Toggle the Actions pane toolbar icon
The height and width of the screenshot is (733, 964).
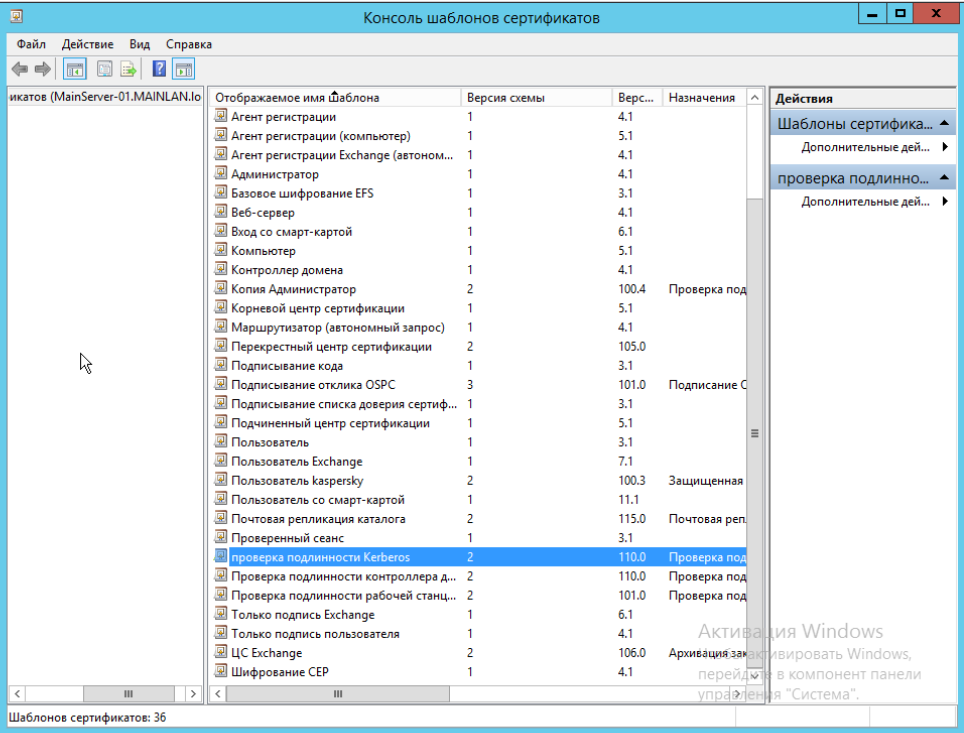coord(183,69)
